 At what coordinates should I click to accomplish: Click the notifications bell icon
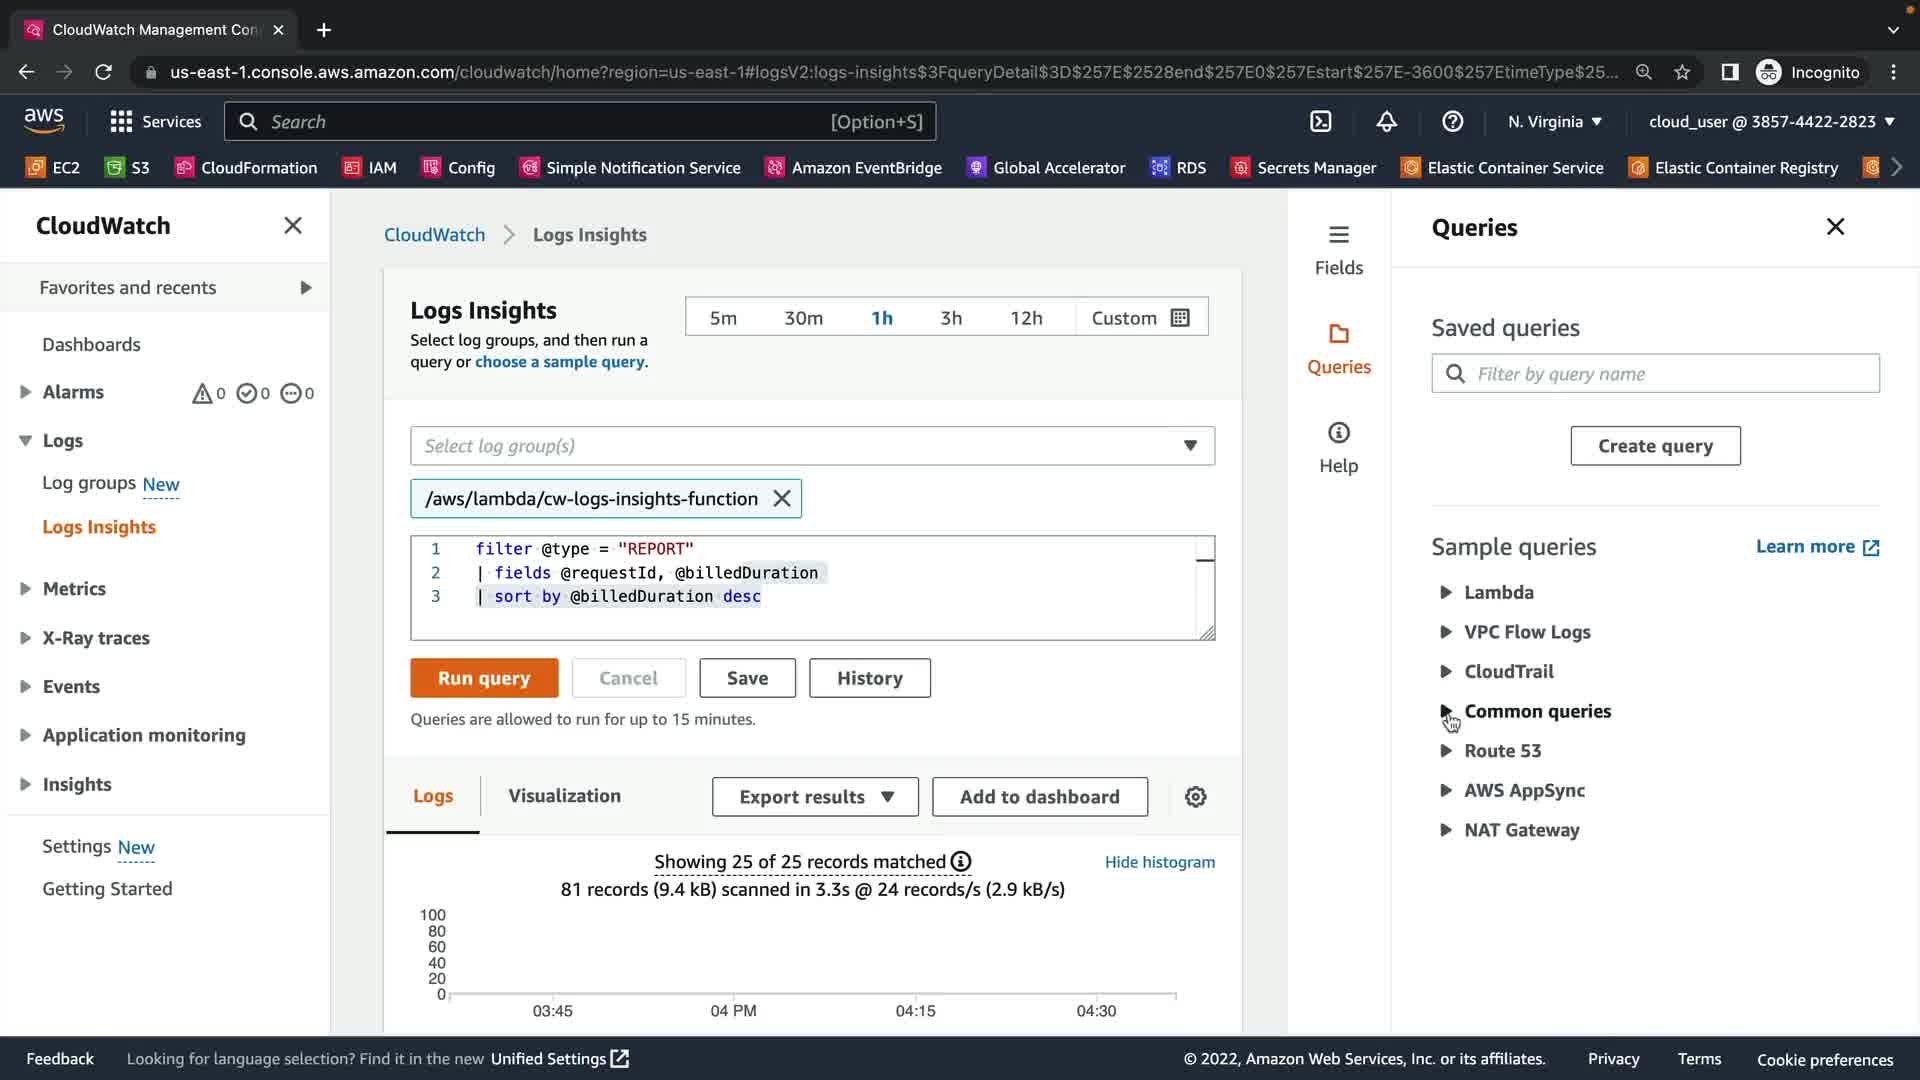pyautogui.click(x=1386, y=121)
